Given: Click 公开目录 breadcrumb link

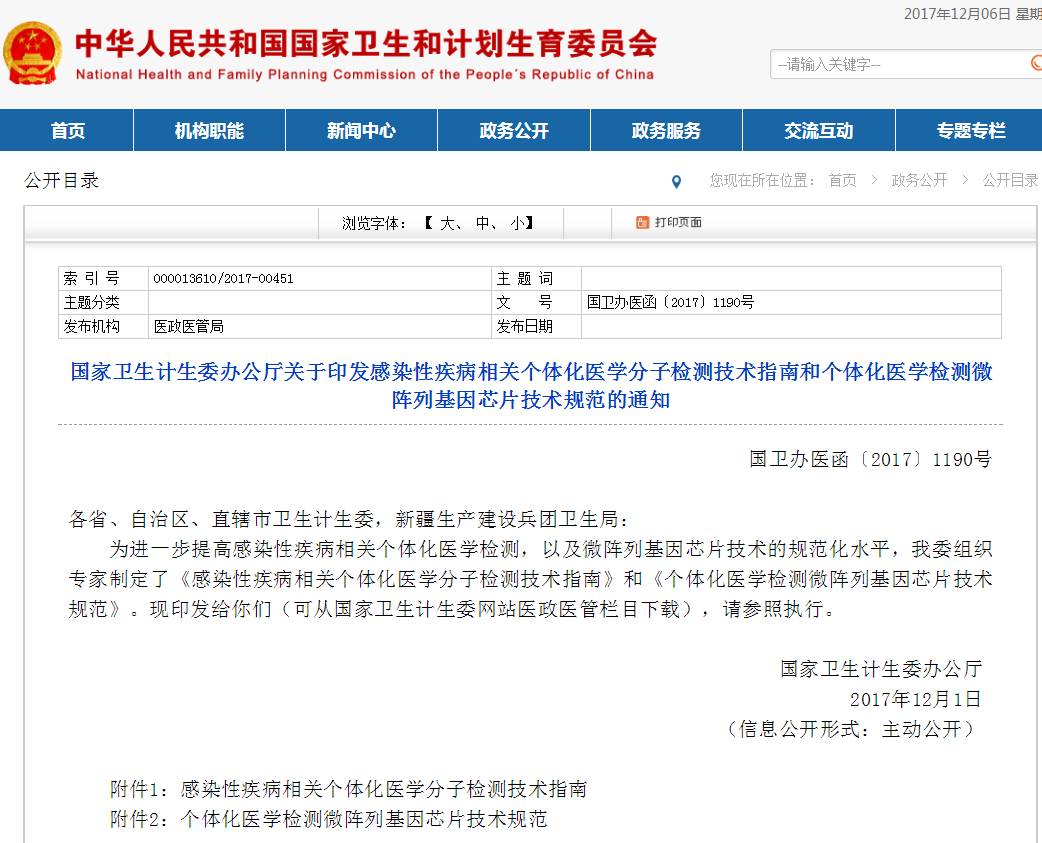Looking at the screenshot, I should pyautogui.click(x=1010, y=180).
